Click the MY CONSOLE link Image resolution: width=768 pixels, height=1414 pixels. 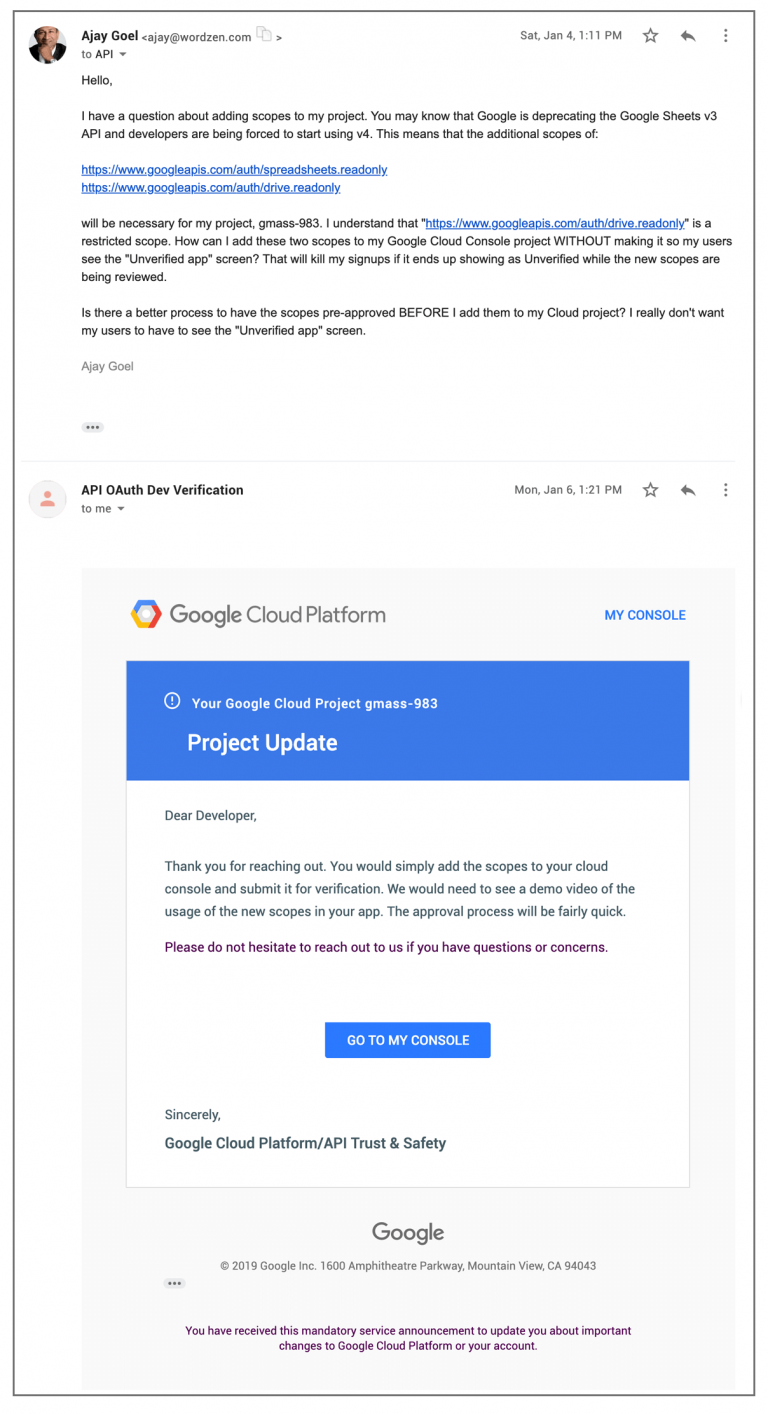tap(644, 615)
